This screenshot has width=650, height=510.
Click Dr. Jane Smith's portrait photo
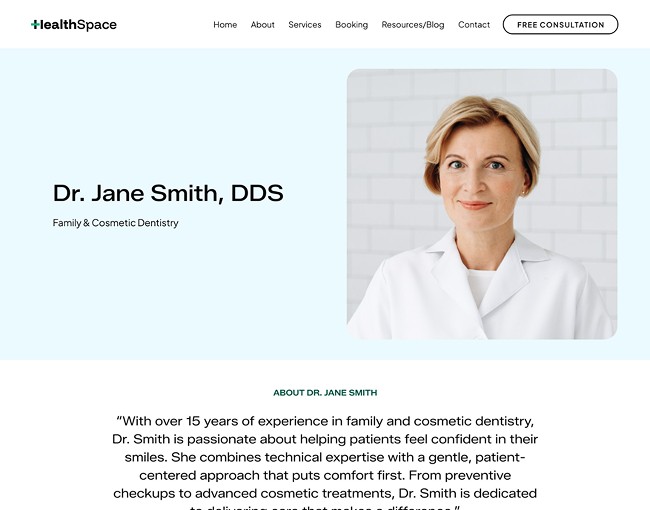coord(482,204)
